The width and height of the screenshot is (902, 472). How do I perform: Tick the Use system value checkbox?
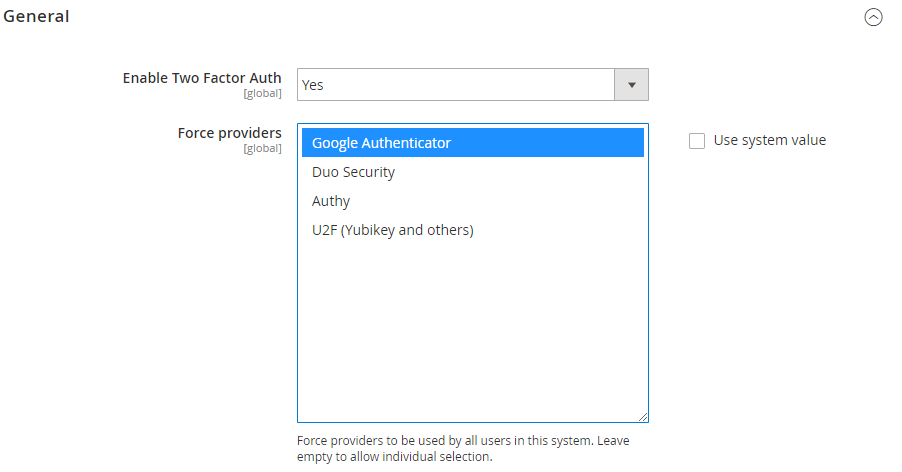697,141
